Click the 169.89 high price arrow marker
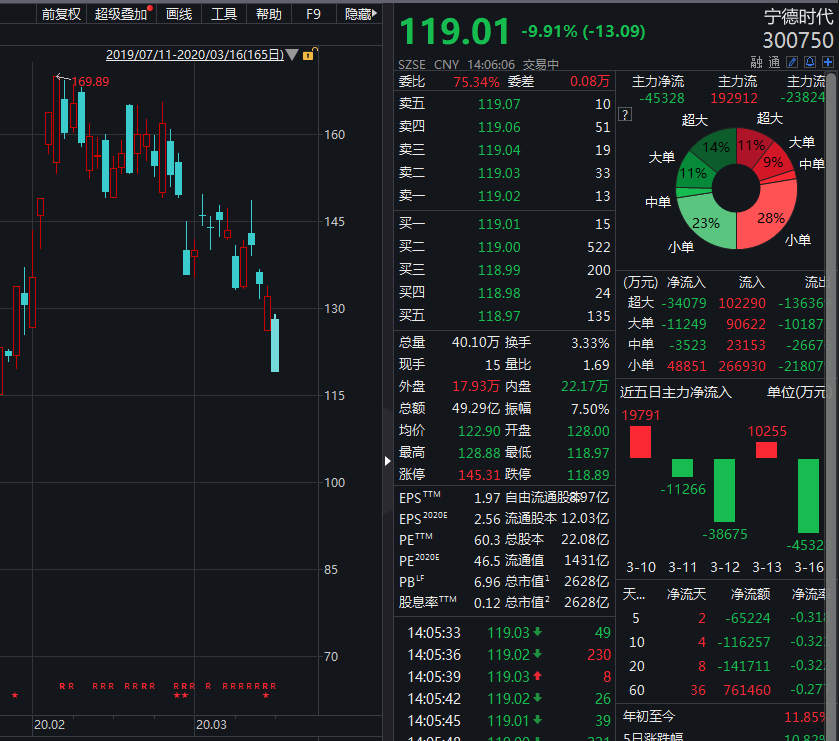This screenshot has width=839, height=741. coord(64,79)
